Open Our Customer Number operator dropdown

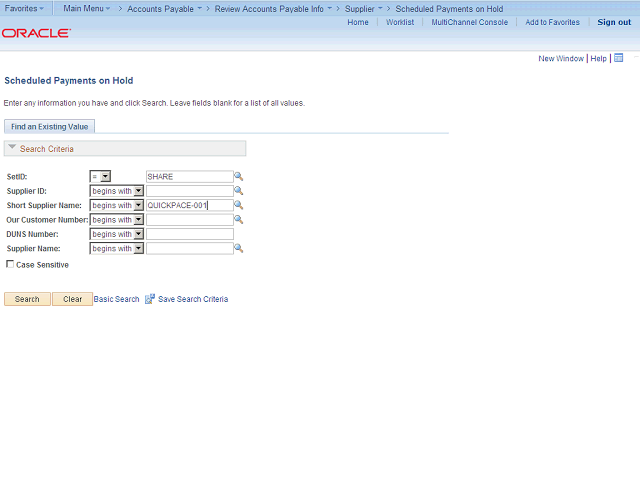click(117, 220)
